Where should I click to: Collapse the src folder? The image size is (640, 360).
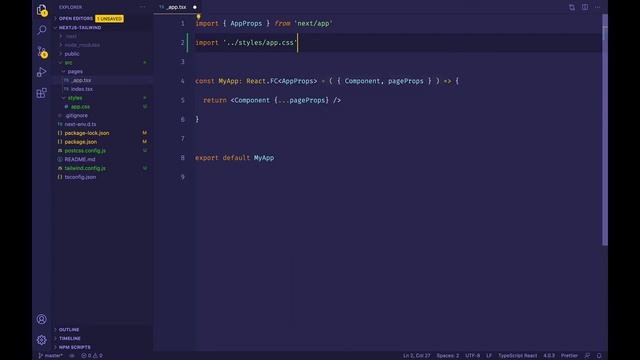pos(68,62)
